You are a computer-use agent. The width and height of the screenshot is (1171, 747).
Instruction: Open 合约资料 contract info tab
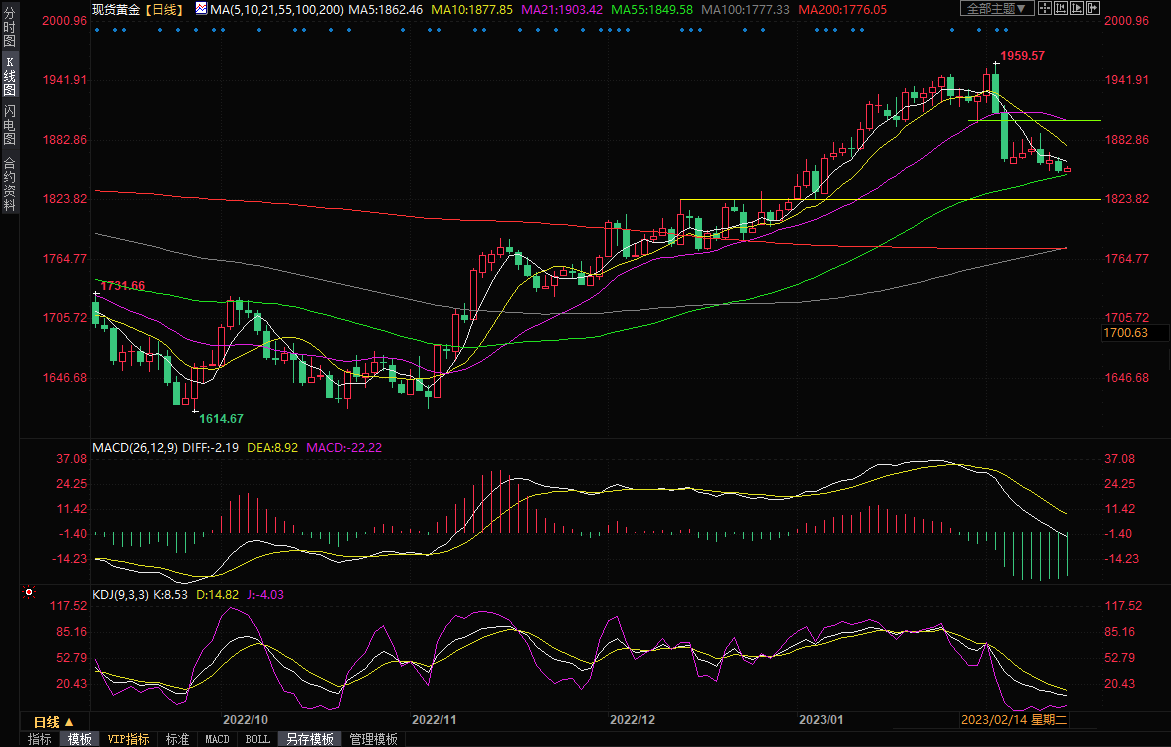pyautogui.click(x=9, y=183)
